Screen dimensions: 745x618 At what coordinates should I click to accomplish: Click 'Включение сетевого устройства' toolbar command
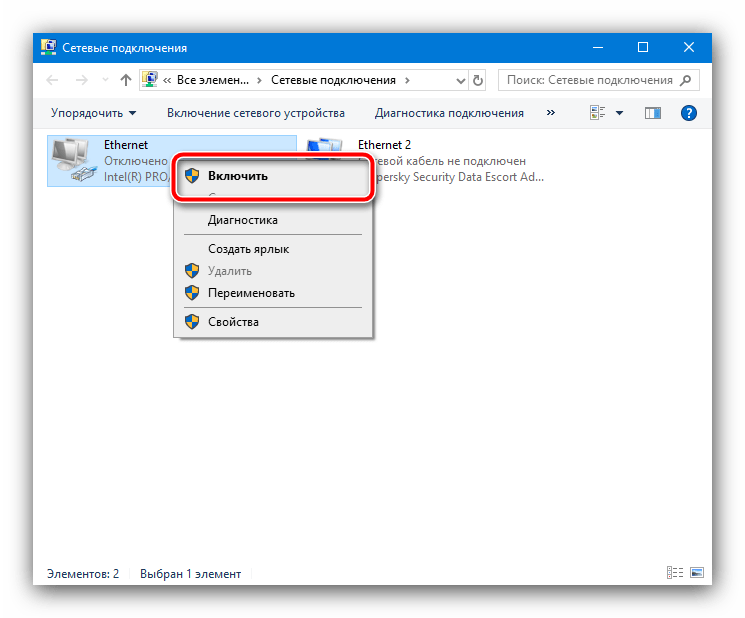256,113
